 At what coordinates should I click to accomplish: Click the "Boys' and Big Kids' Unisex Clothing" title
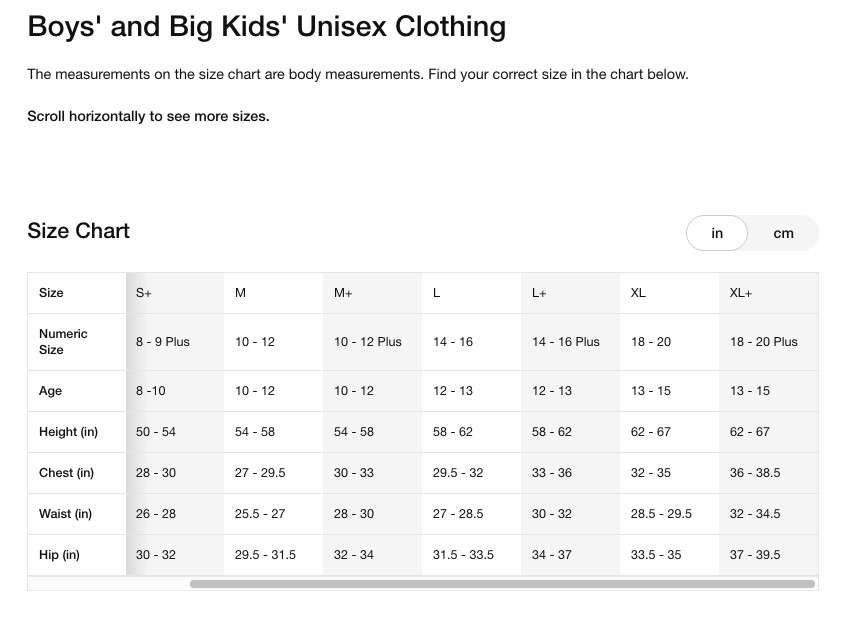(266, 26)
